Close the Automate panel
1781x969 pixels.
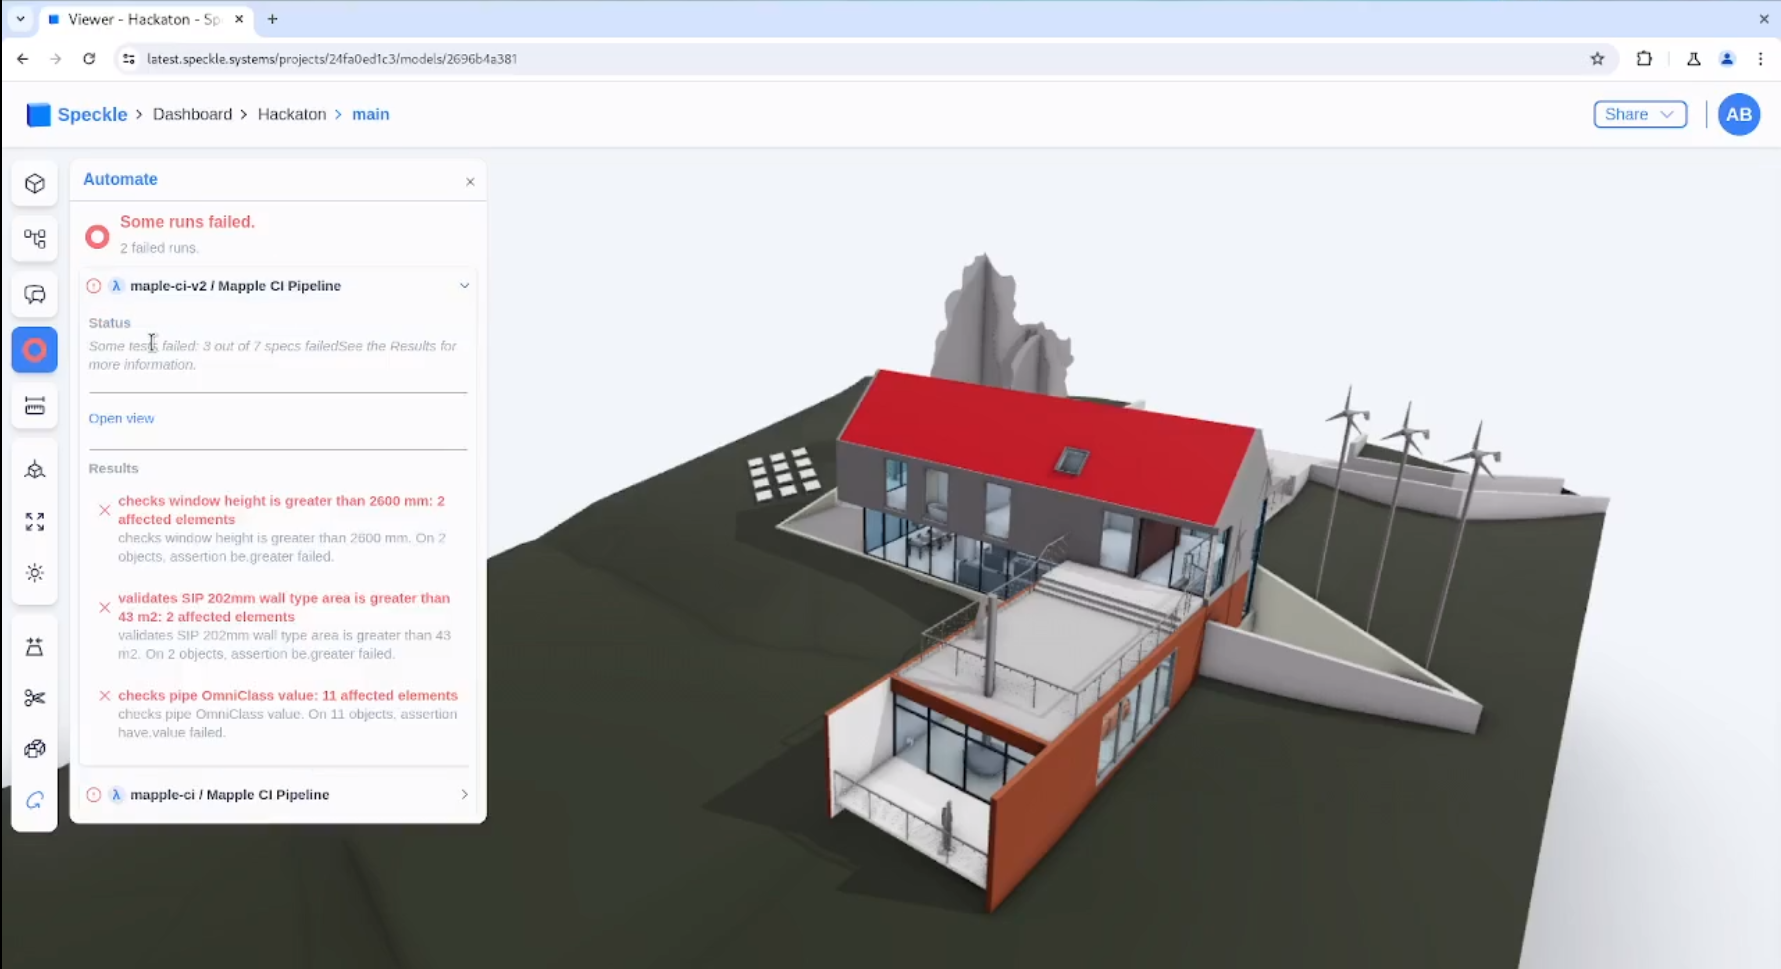click(x=470, y=182)
